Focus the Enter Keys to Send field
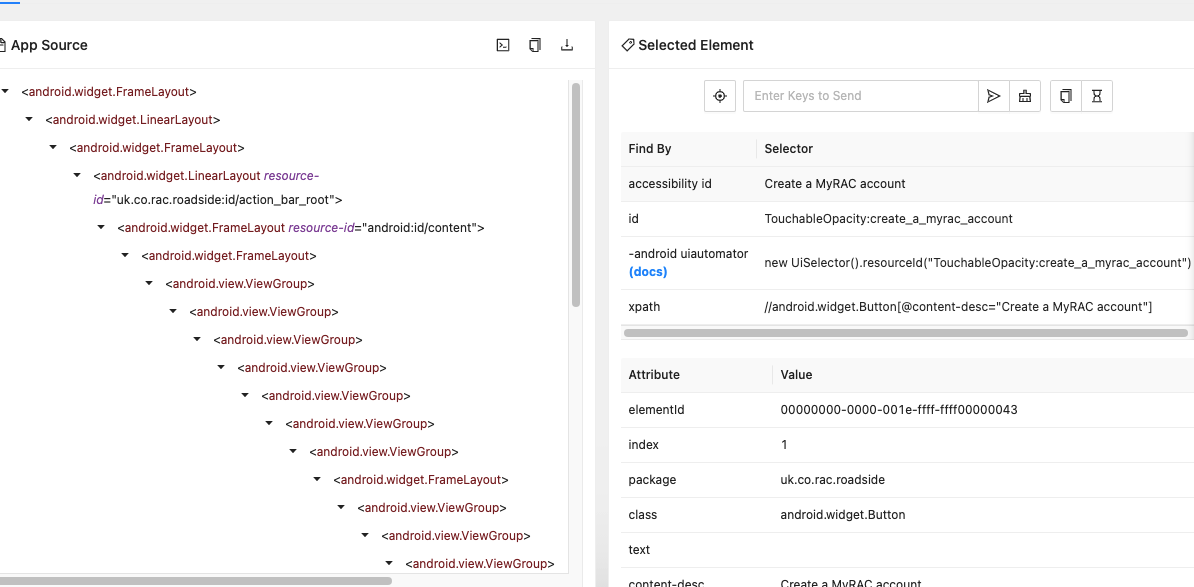 click(860, 96)
